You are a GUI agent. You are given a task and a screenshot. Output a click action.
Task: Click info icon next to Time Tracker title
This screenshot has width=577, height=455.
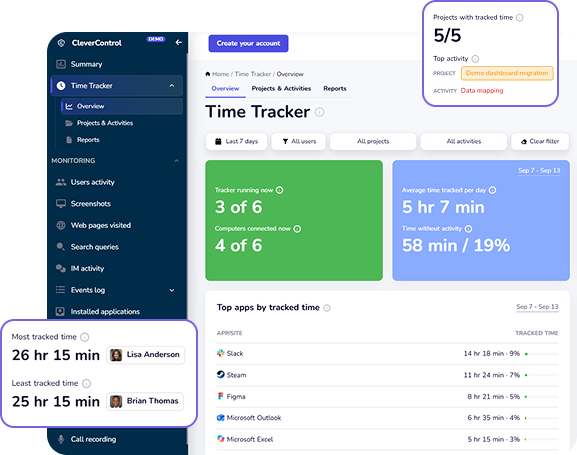tap(320, 112)
